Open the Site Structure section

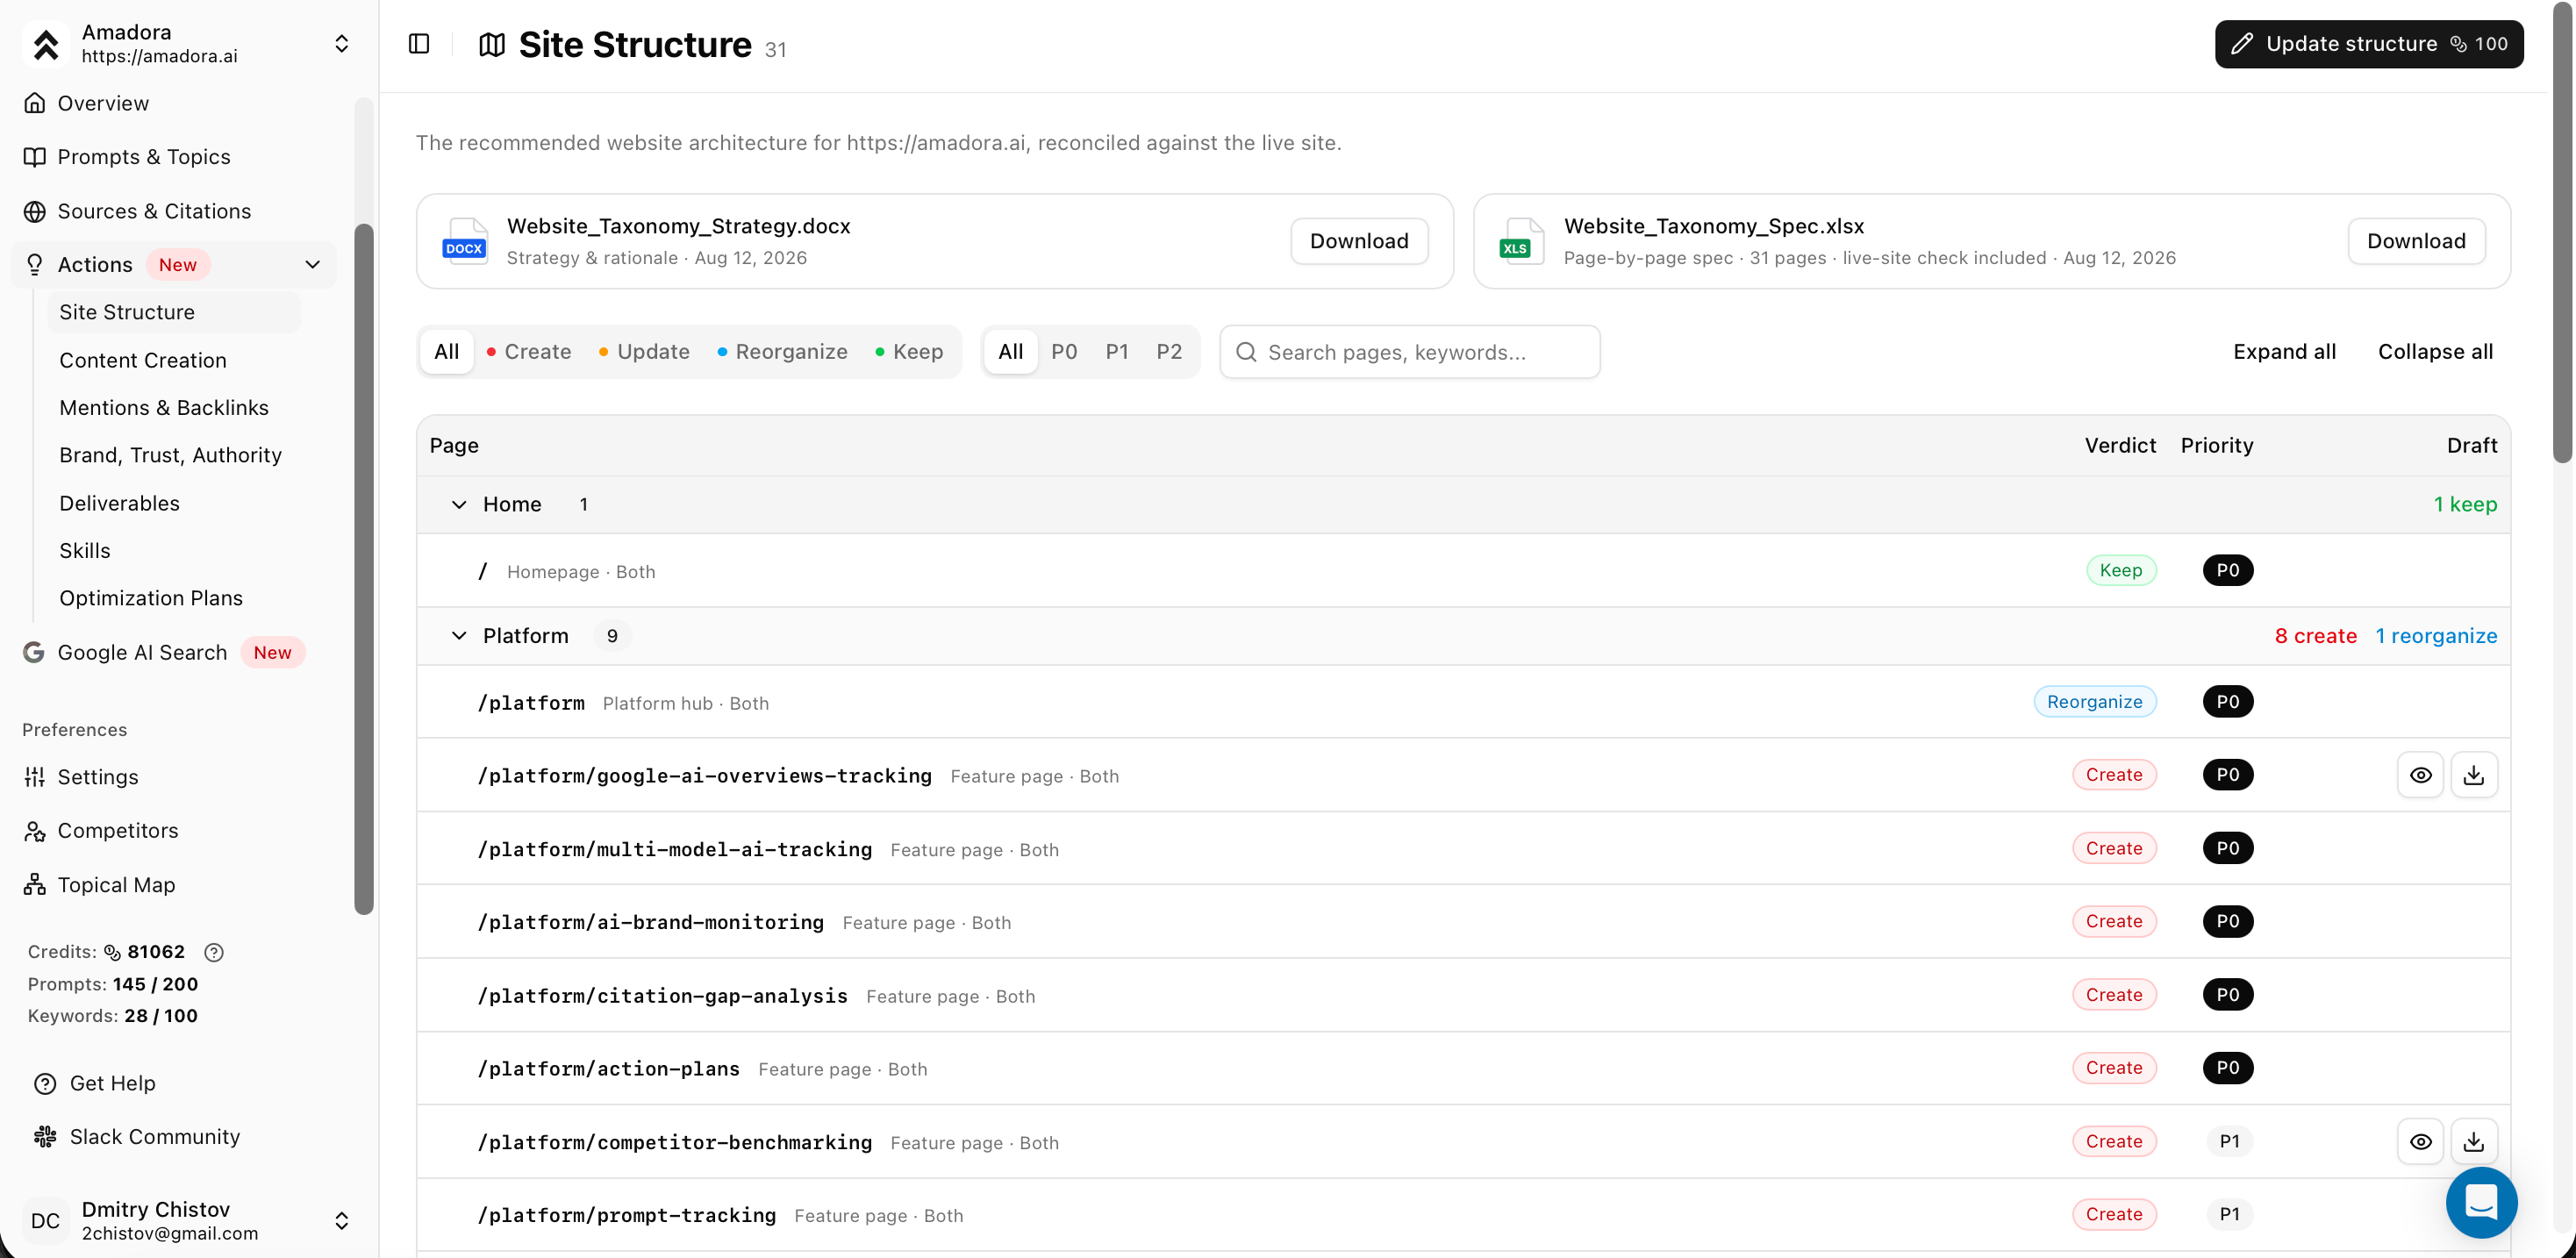coord(174,312)
